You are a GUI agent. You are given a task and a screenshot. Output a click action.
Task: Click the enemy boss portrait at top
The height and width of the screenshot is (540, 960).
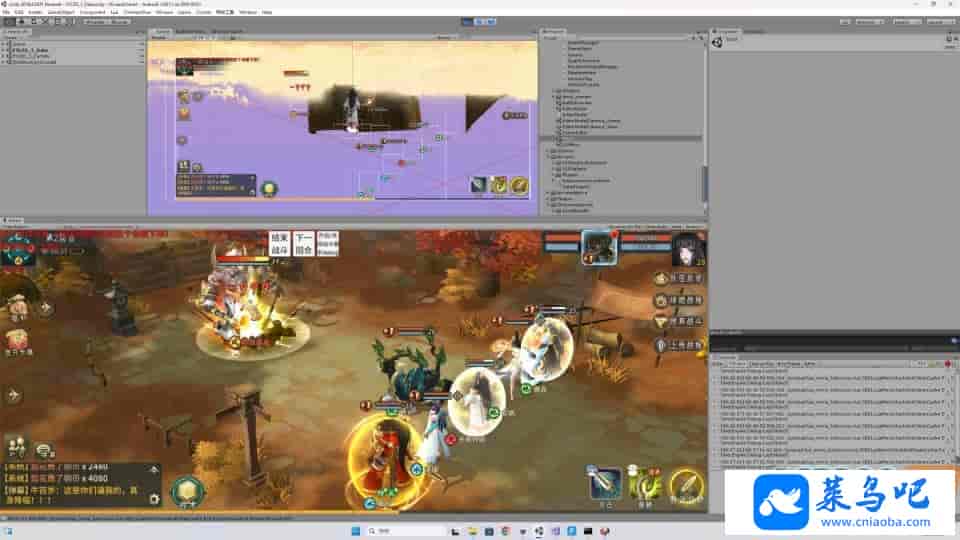pos(599,246)
